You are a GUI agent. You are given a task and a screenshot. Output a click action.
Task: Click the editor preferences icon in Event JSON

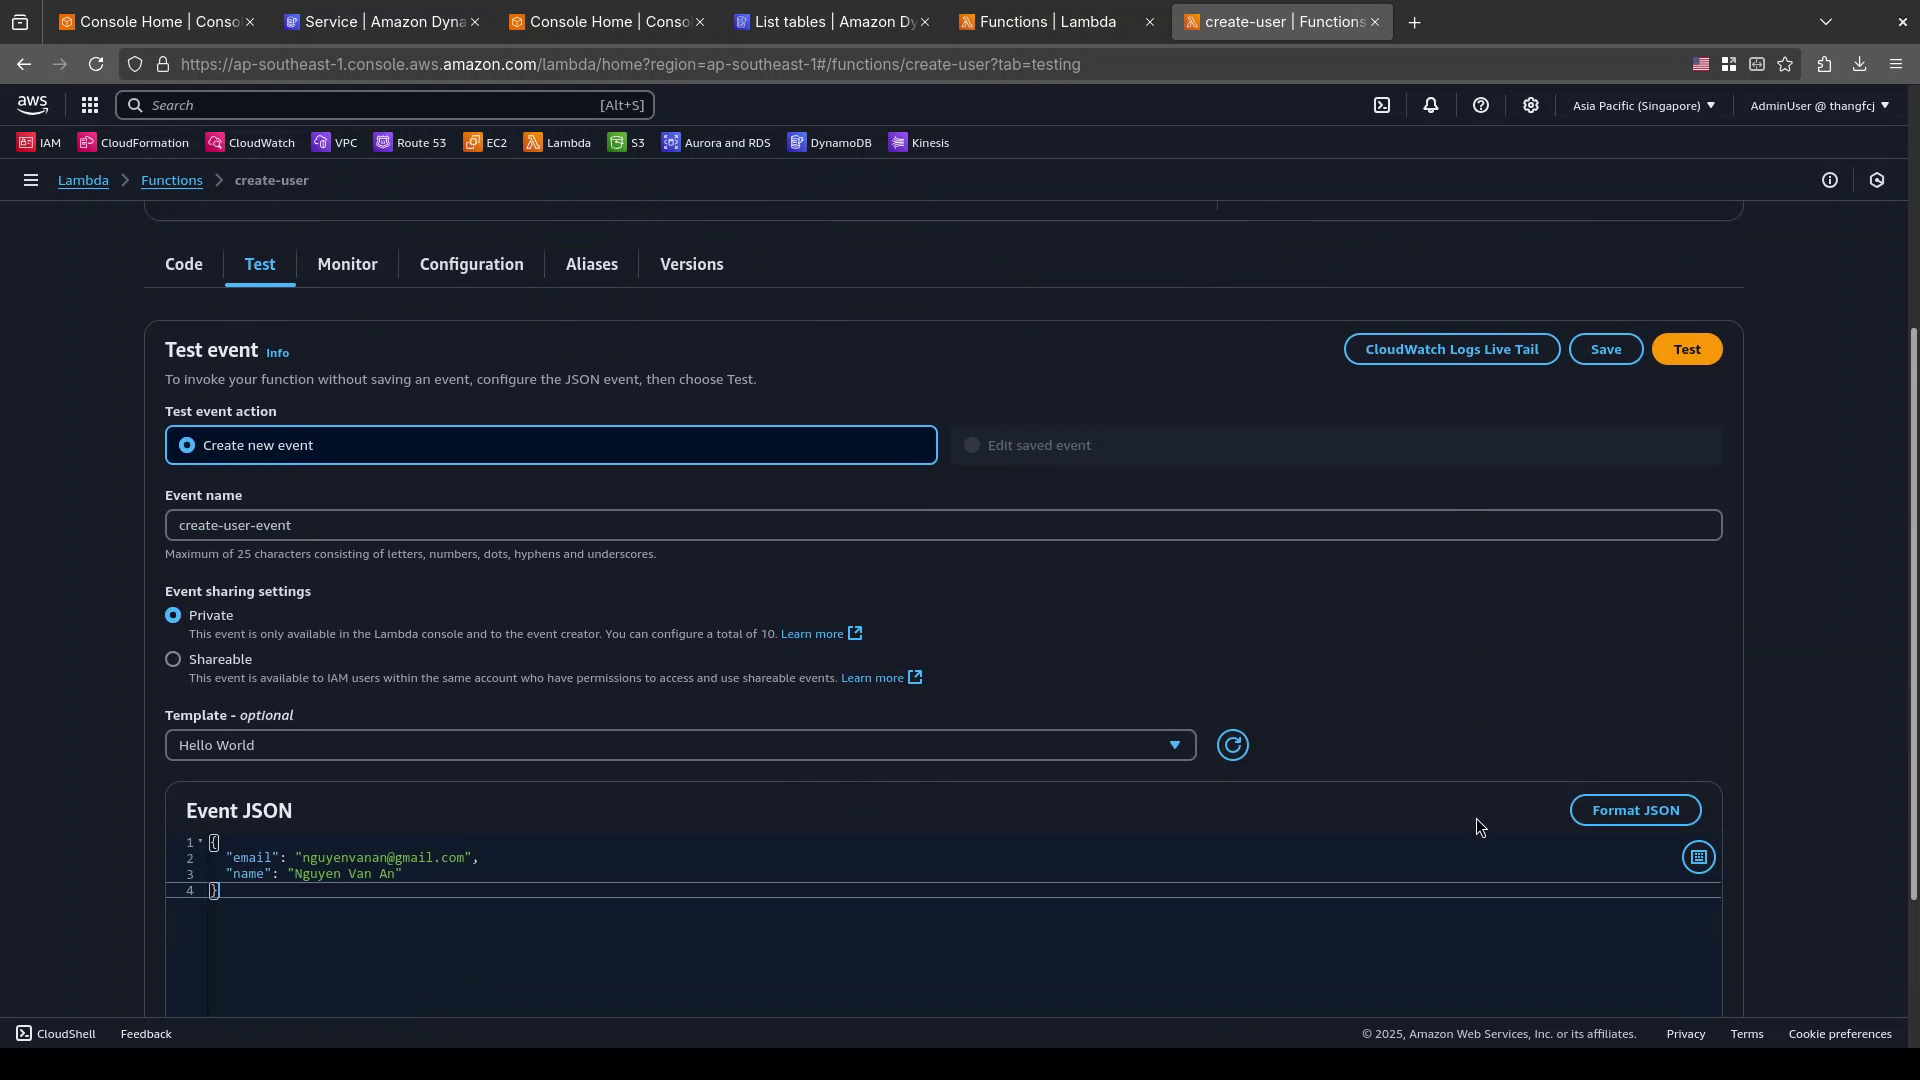[x=1699, y=857]
